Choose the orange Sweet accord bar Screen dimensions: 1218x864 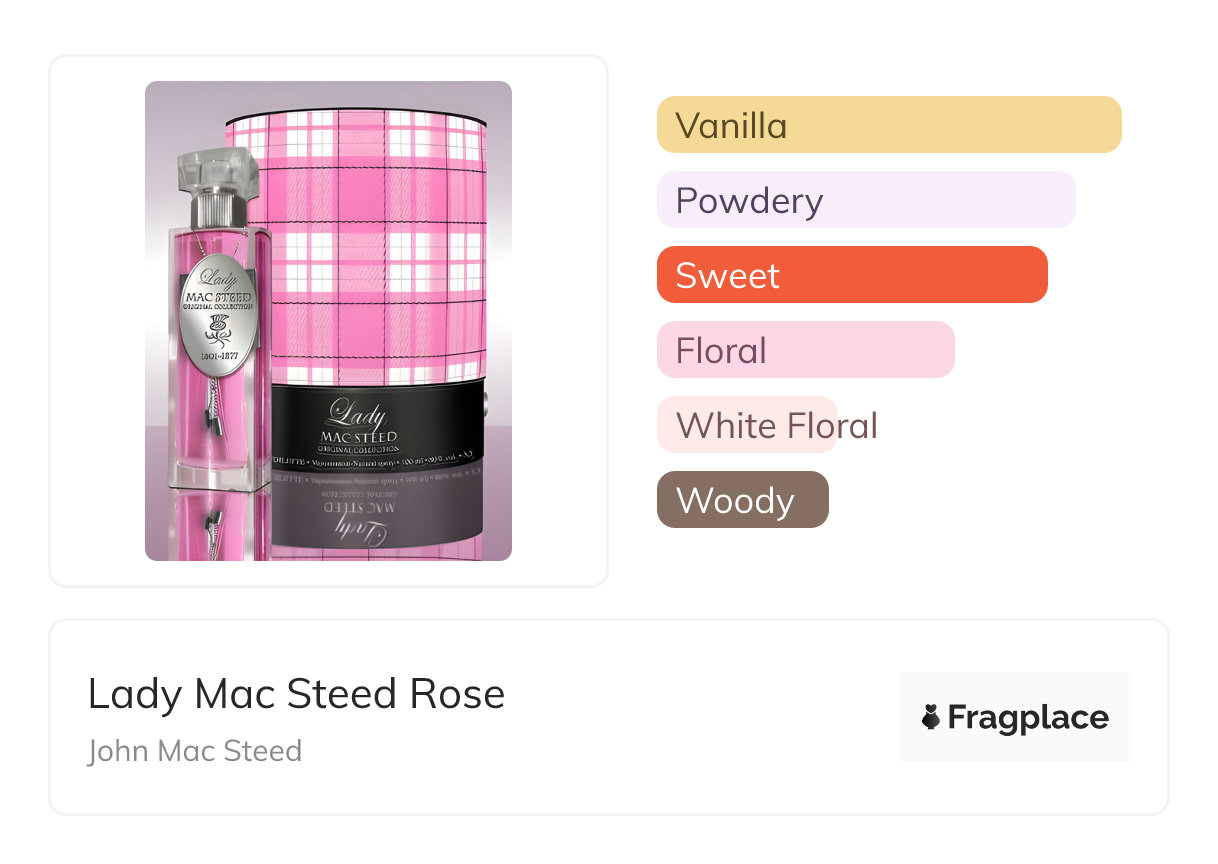pos(851,275)
